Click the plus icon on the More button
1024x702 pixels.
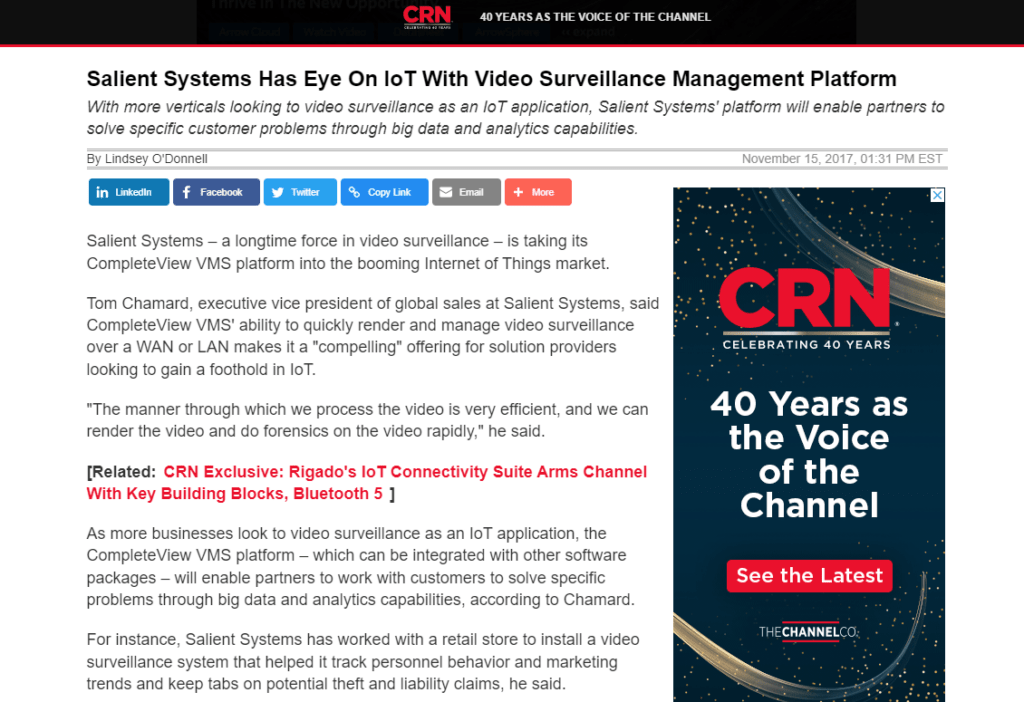tap(518, 192)
